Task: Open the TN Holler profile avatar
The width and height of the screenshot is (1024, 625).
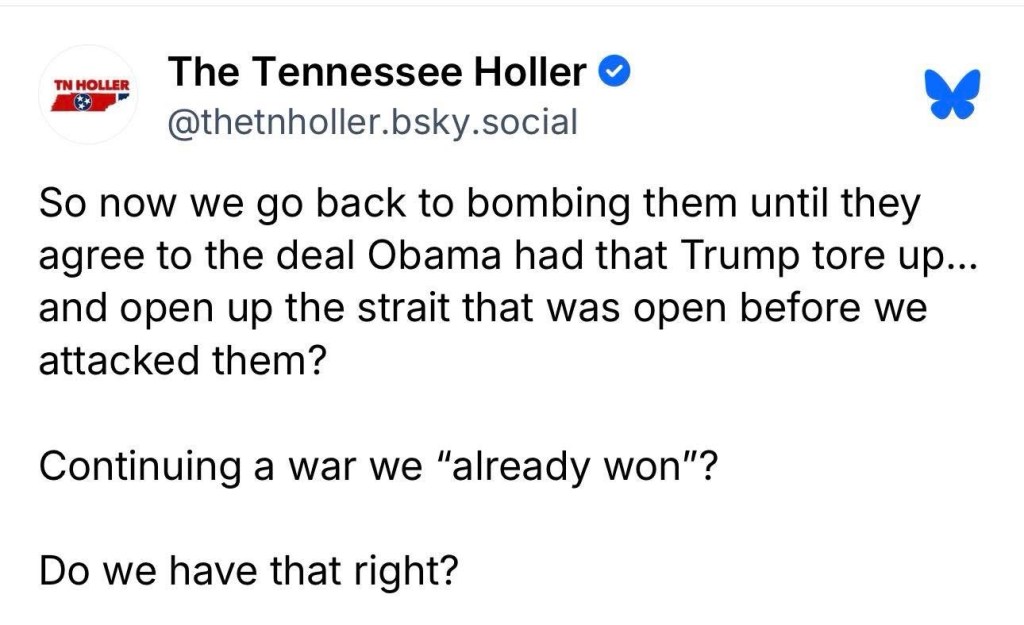Action: 92,95
